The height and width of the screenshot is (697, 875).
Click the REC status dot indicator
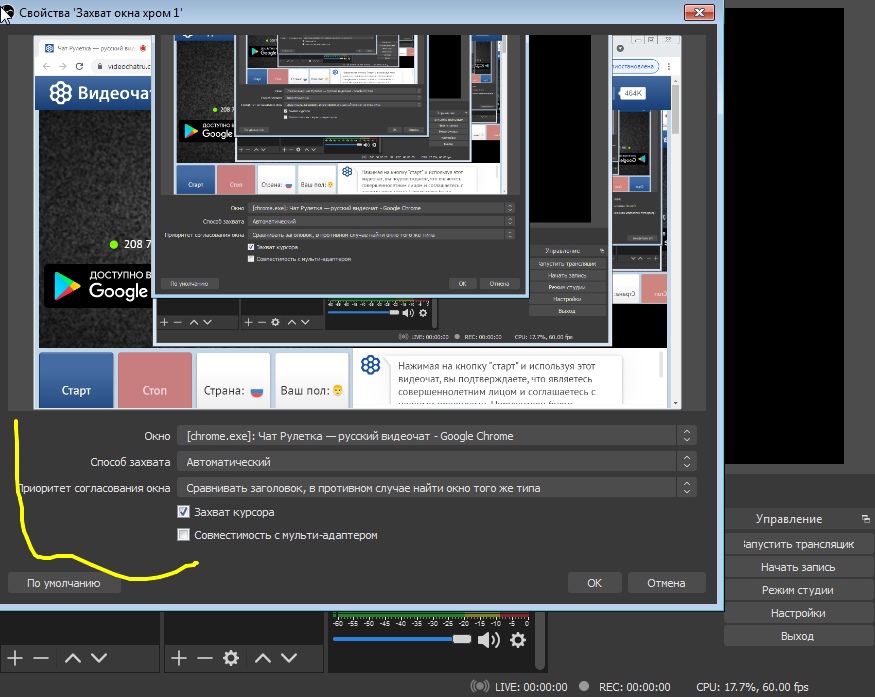click(584, 686)
